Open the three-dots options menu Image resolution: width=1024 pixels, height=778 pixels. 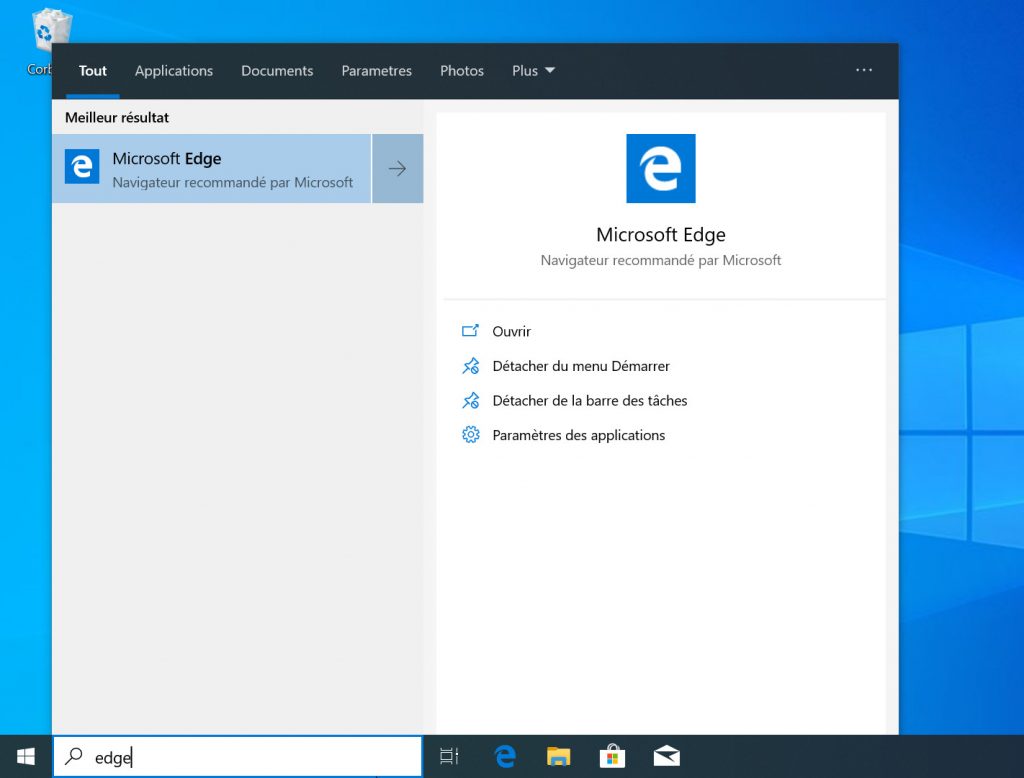[x=864, y=70]
